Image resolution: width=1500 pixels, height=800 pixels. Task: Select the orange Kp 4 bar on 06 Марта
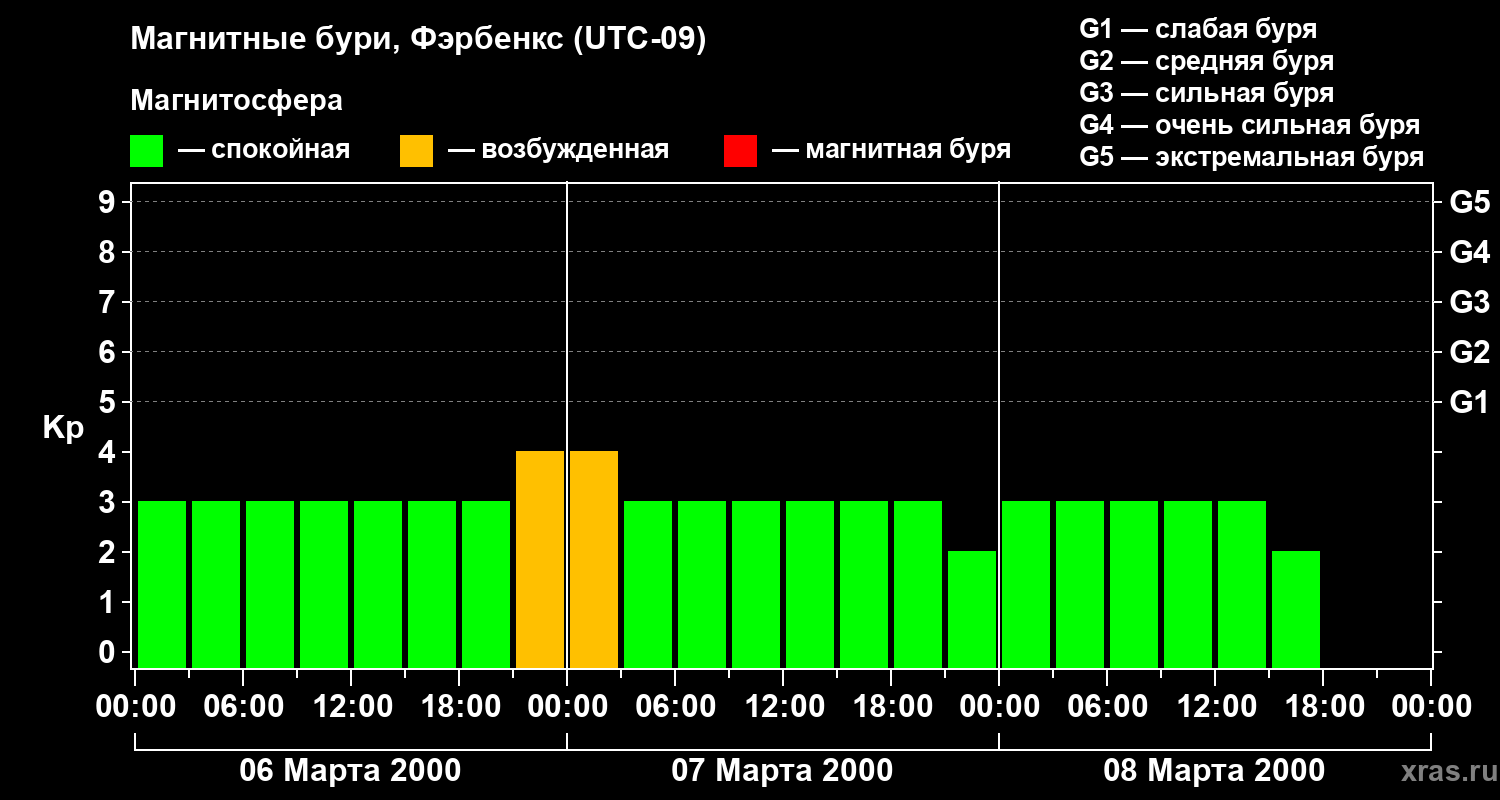(540, 559)
